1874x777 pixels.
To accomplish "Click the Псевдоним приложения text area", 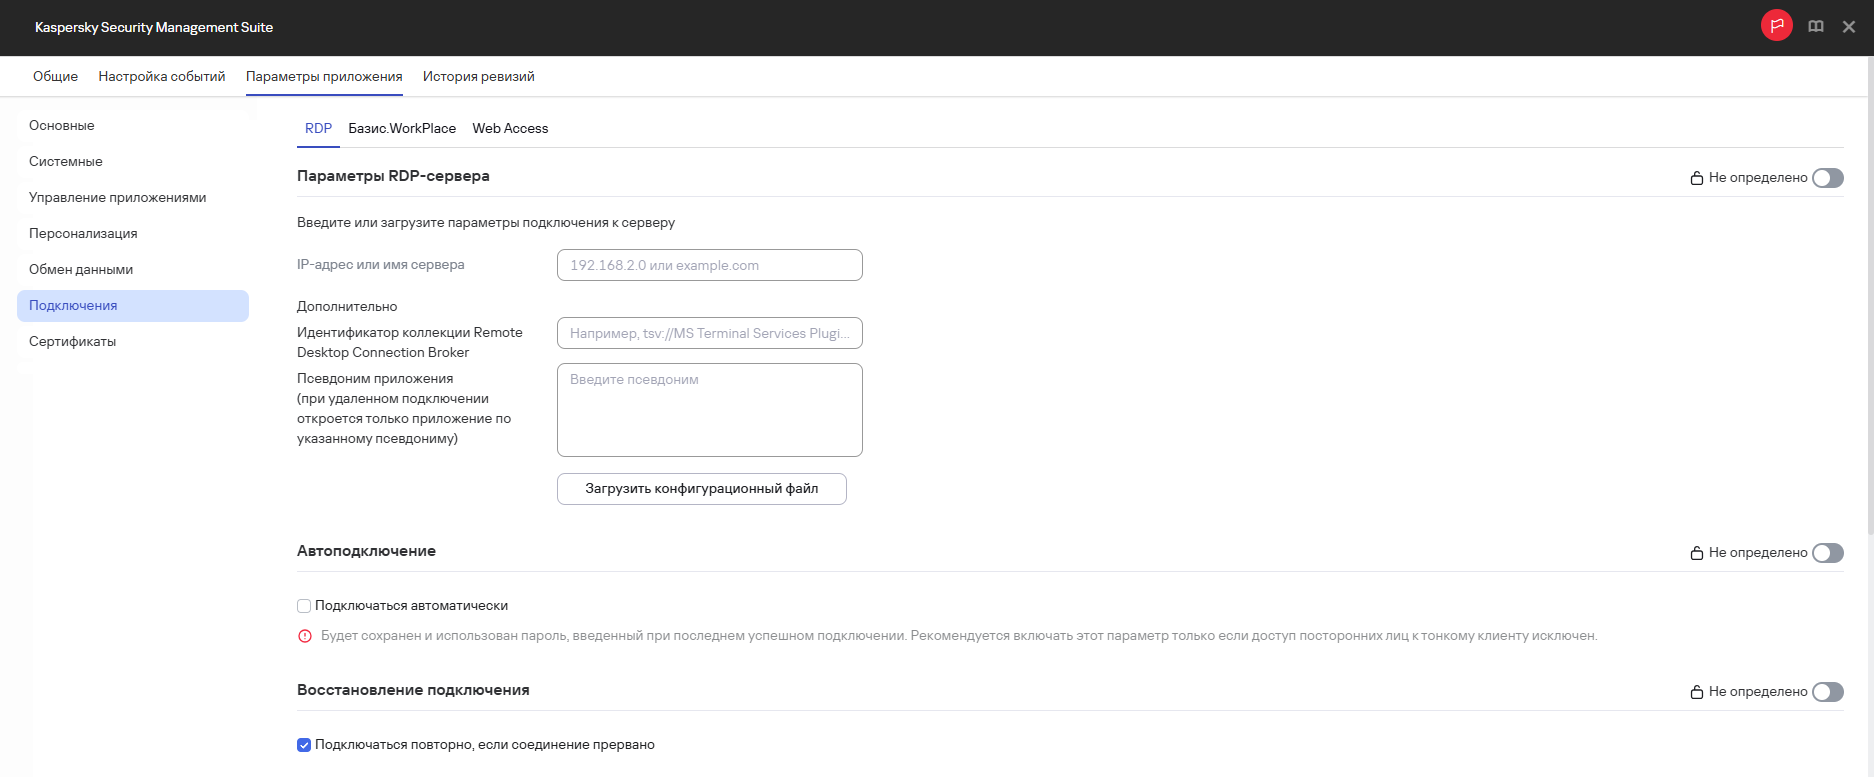I will pos(709,410).
